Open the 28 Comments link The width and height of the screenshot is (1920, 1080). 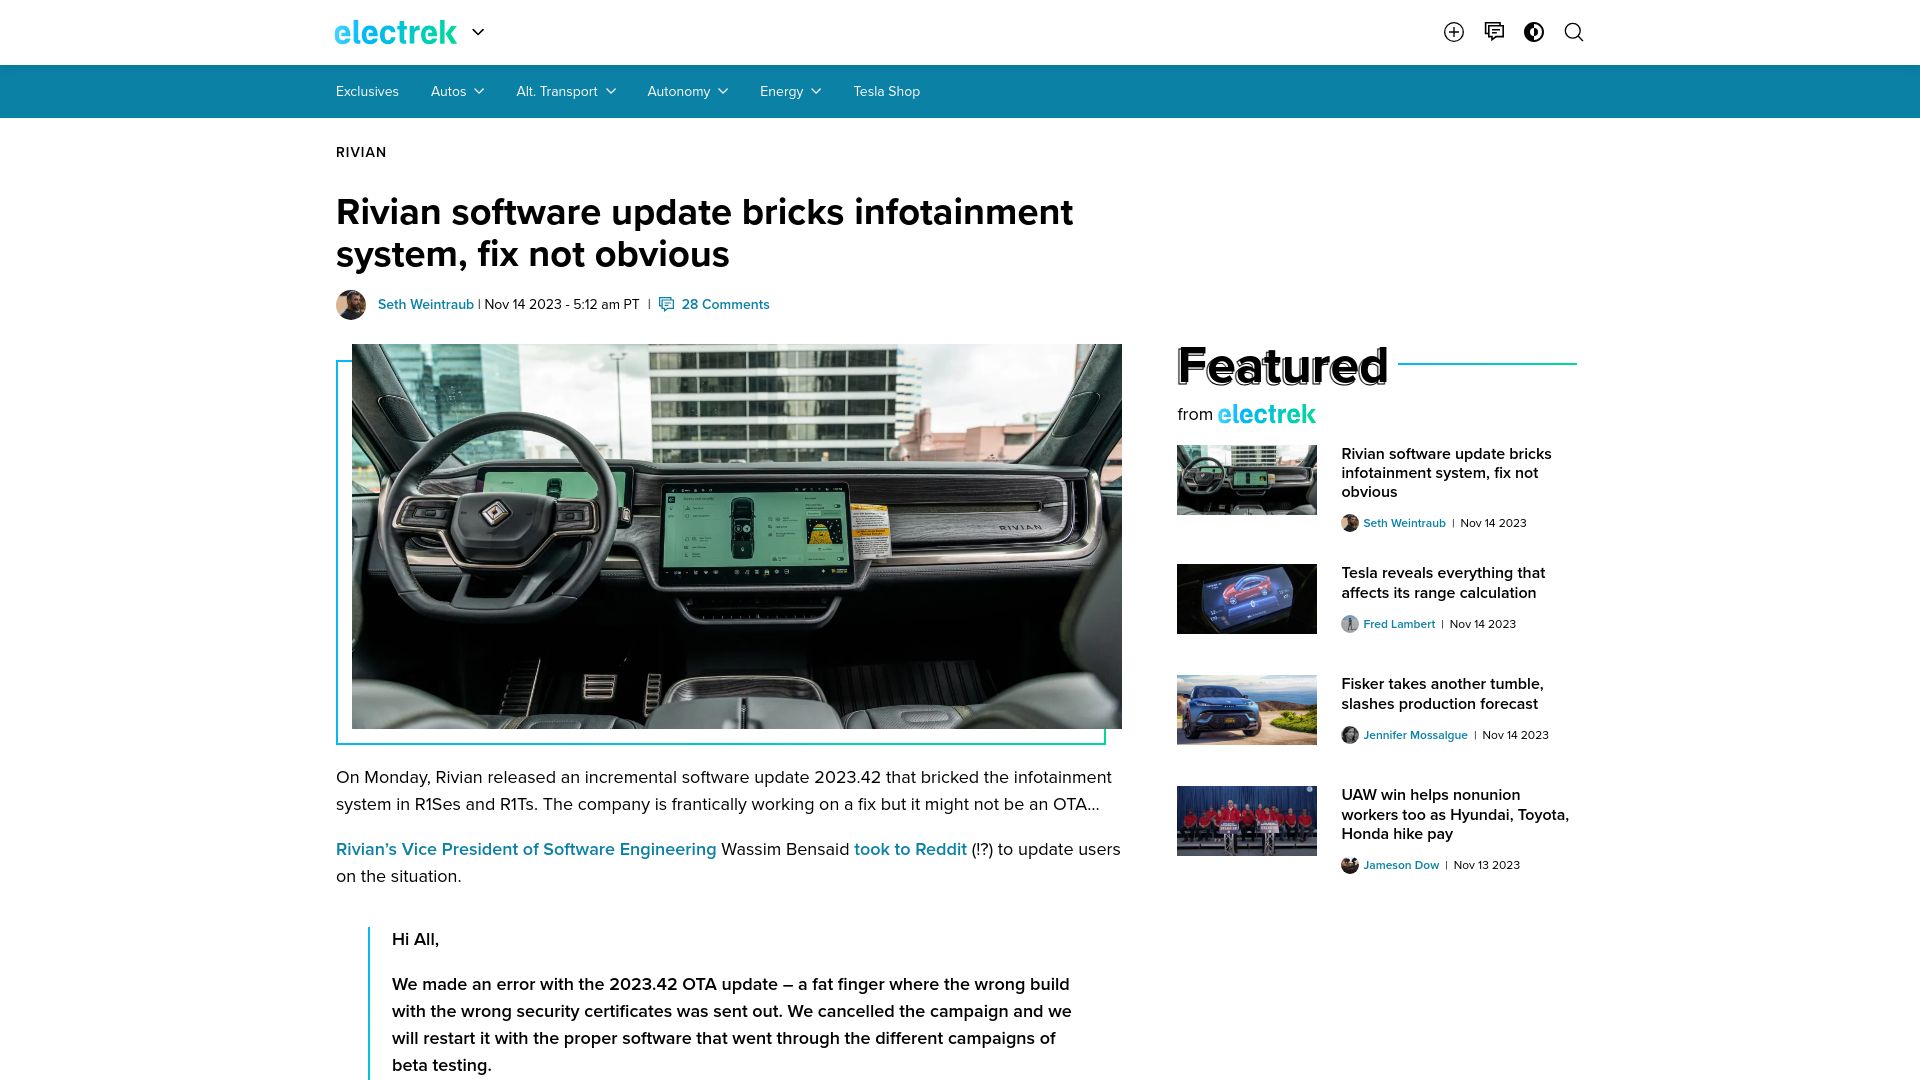pyautogui.click(x=725, y=304)
